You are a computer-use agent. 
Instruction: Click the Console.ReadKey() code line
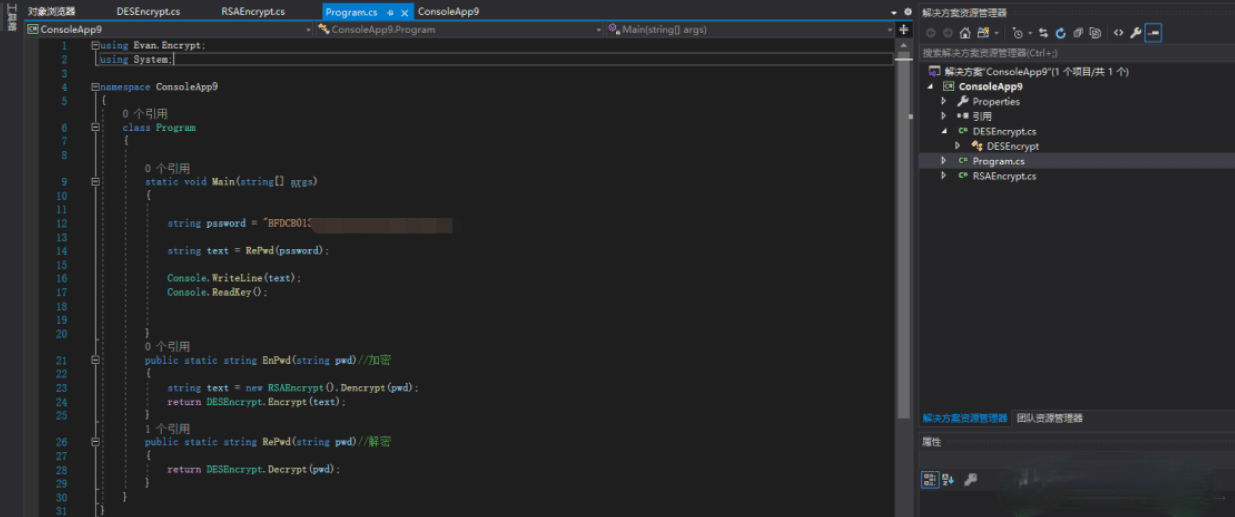click(x=217, y=292)
